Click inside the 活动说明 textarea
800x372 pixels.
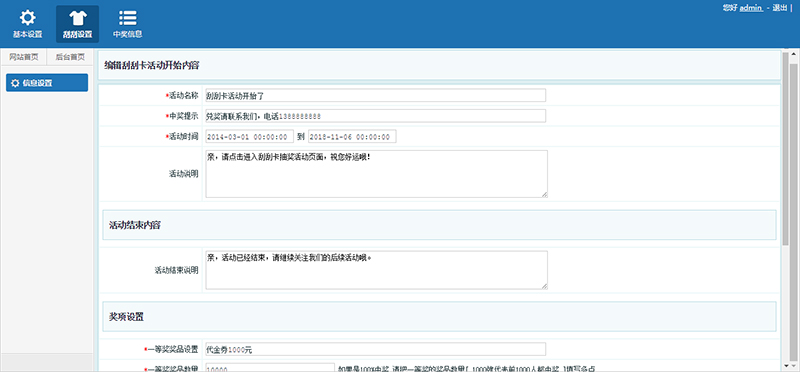click(x=377, y=173)
